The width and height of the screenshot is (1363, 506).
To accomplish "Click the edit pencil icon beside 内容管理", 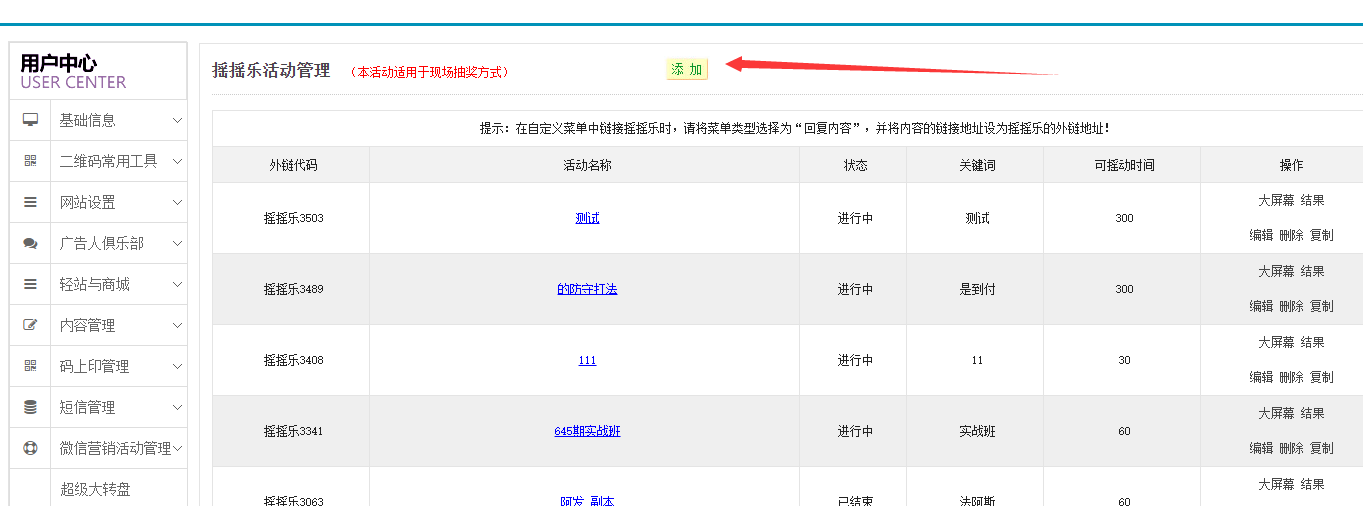I will click(x=30, y=325).
